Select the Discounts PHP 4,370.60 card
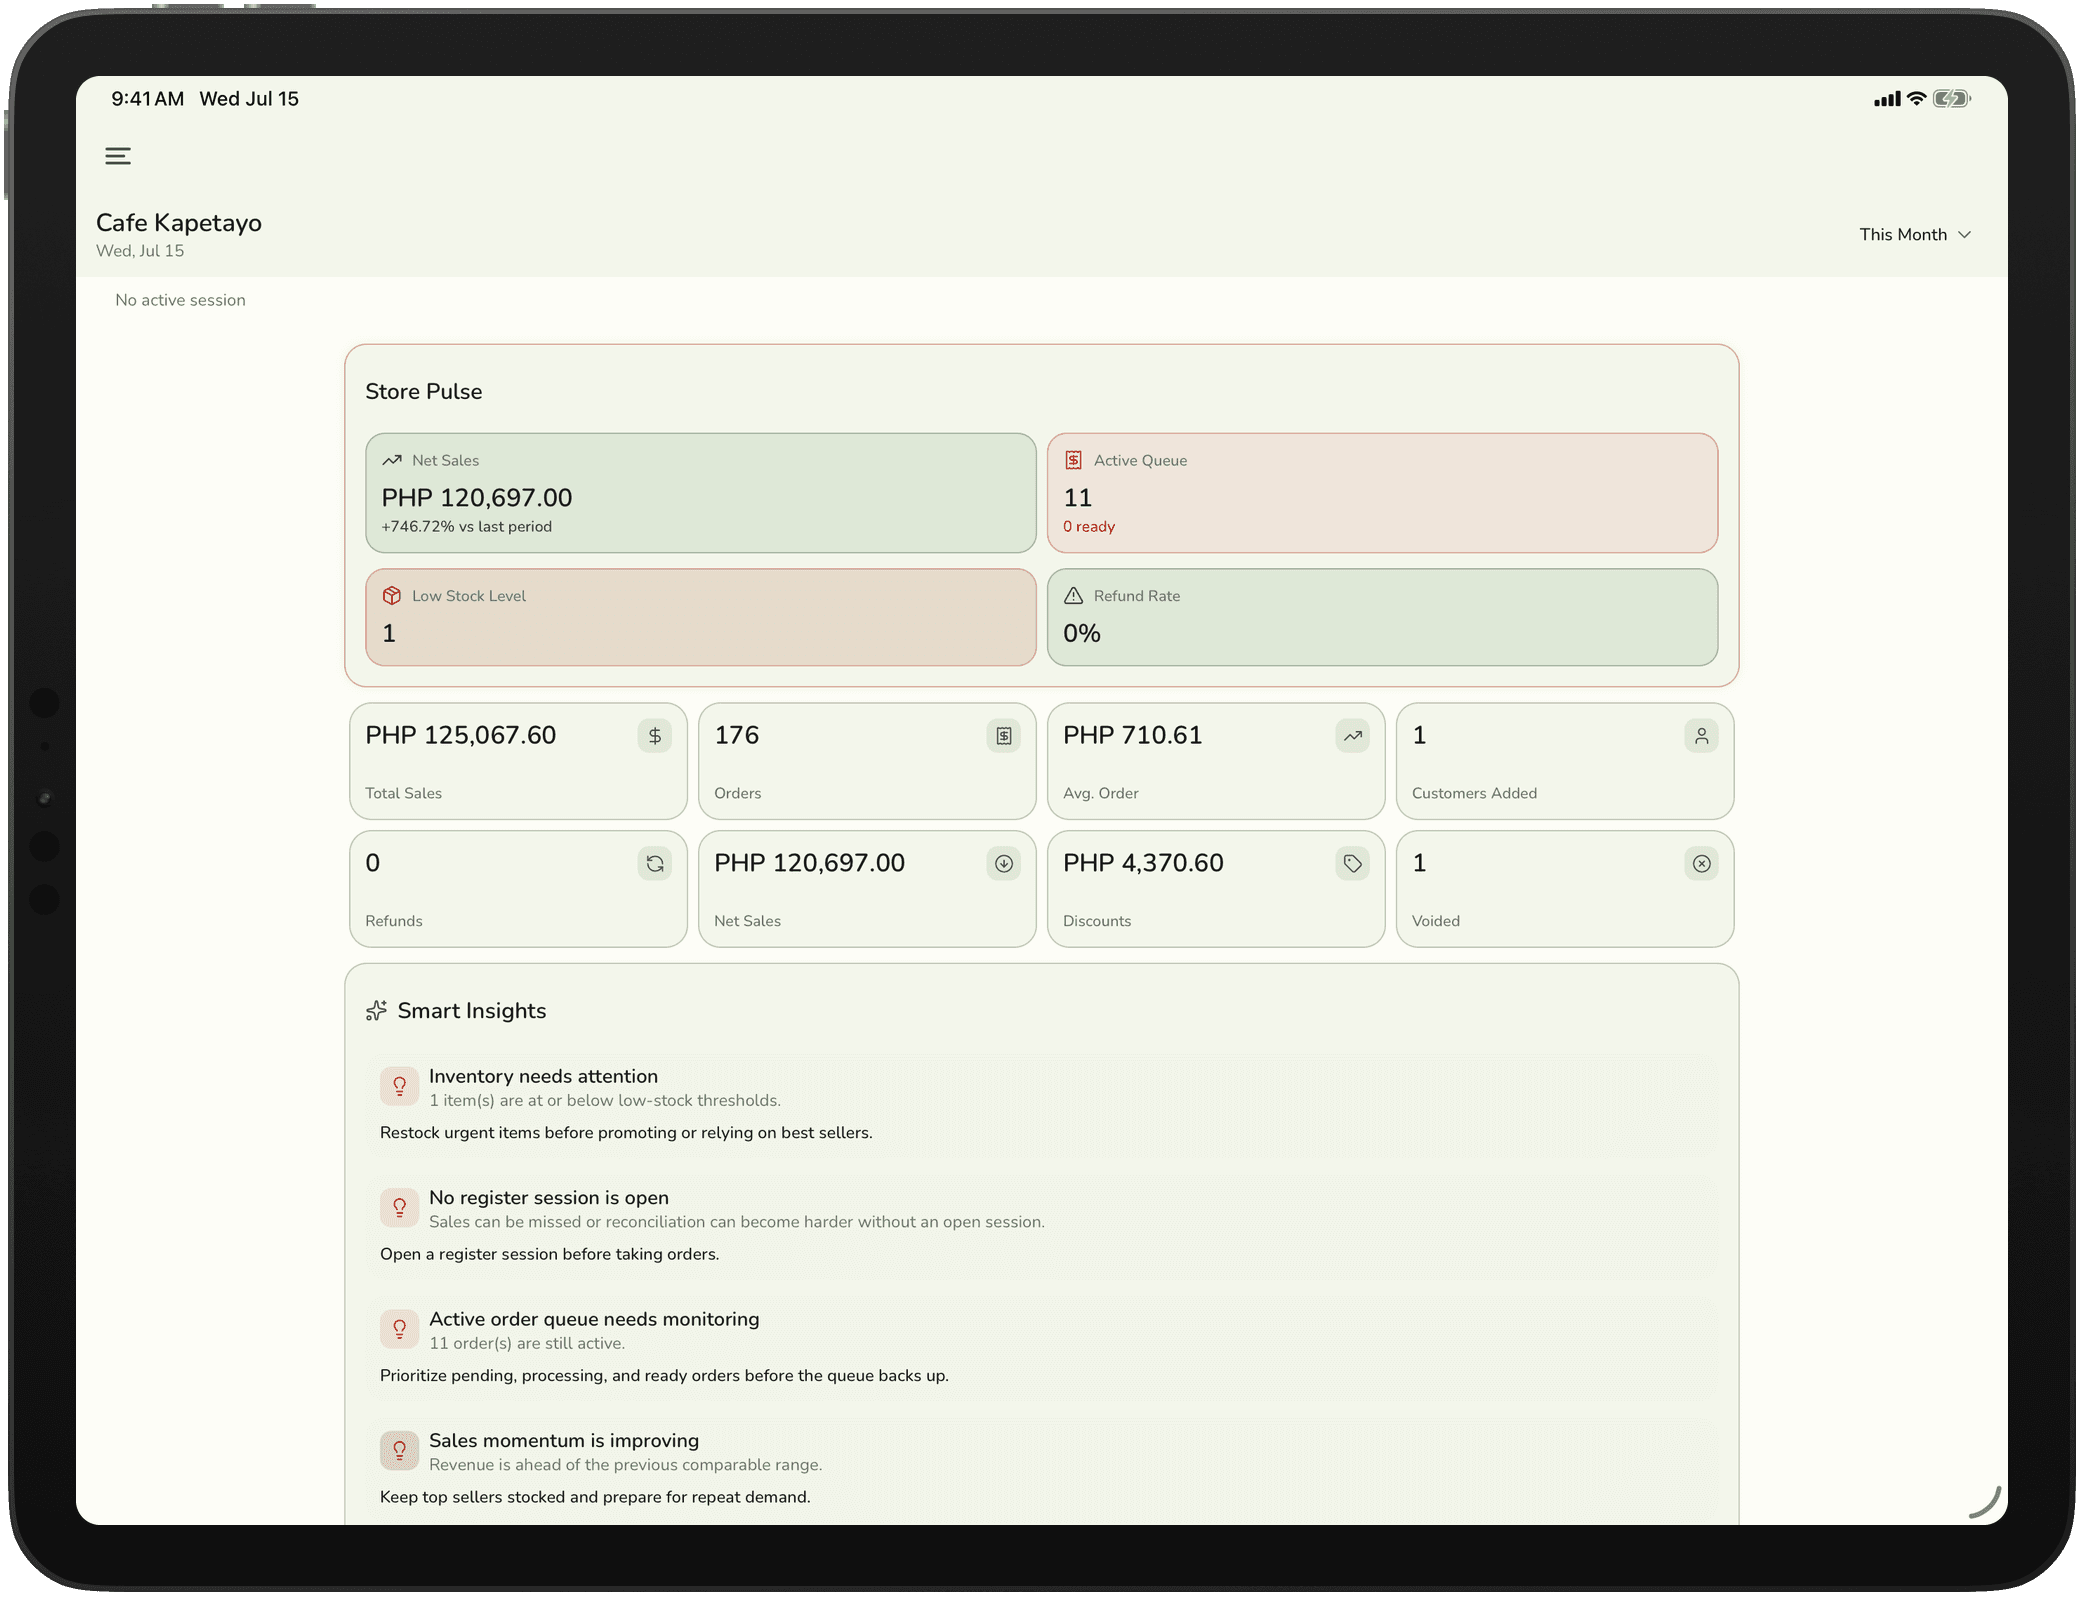 point(1216,889)
